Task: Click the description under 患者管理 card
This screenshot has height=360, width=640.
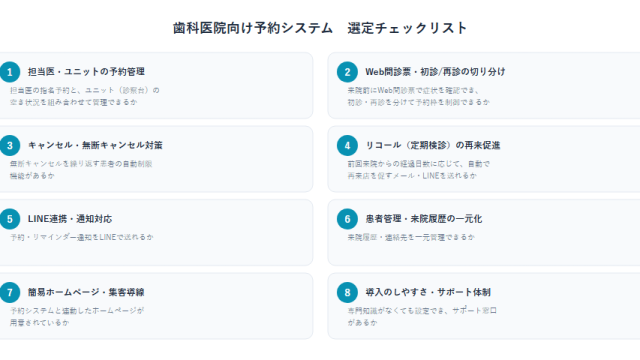Action: (x=411, y=237)
